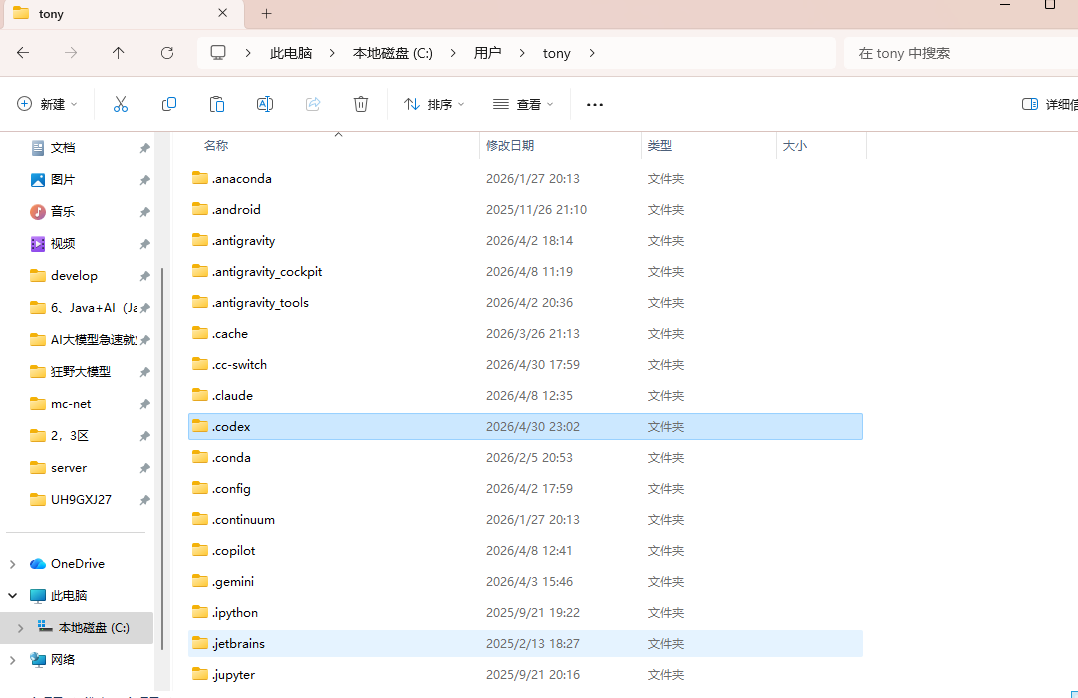
Task: Select 网络 in the navigation pane
Action: [63, 659]
